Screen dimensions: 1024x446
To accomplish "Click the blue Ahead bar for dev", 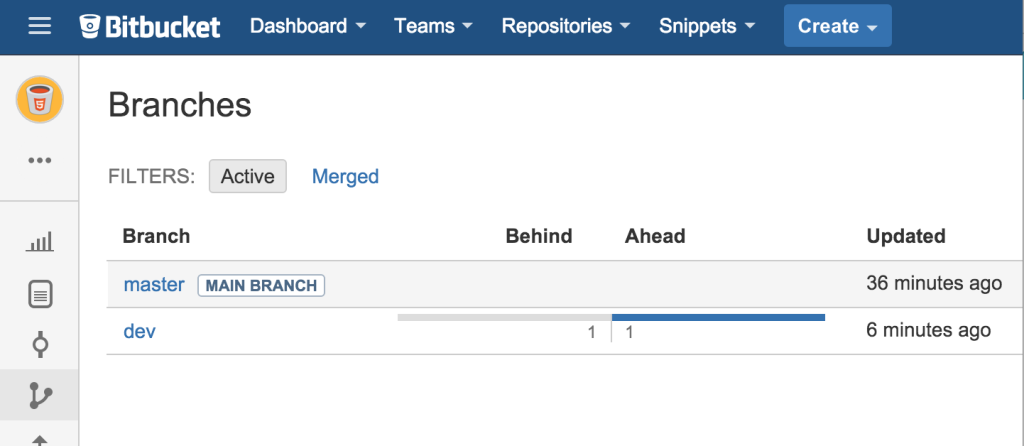I will pos(718,317).
